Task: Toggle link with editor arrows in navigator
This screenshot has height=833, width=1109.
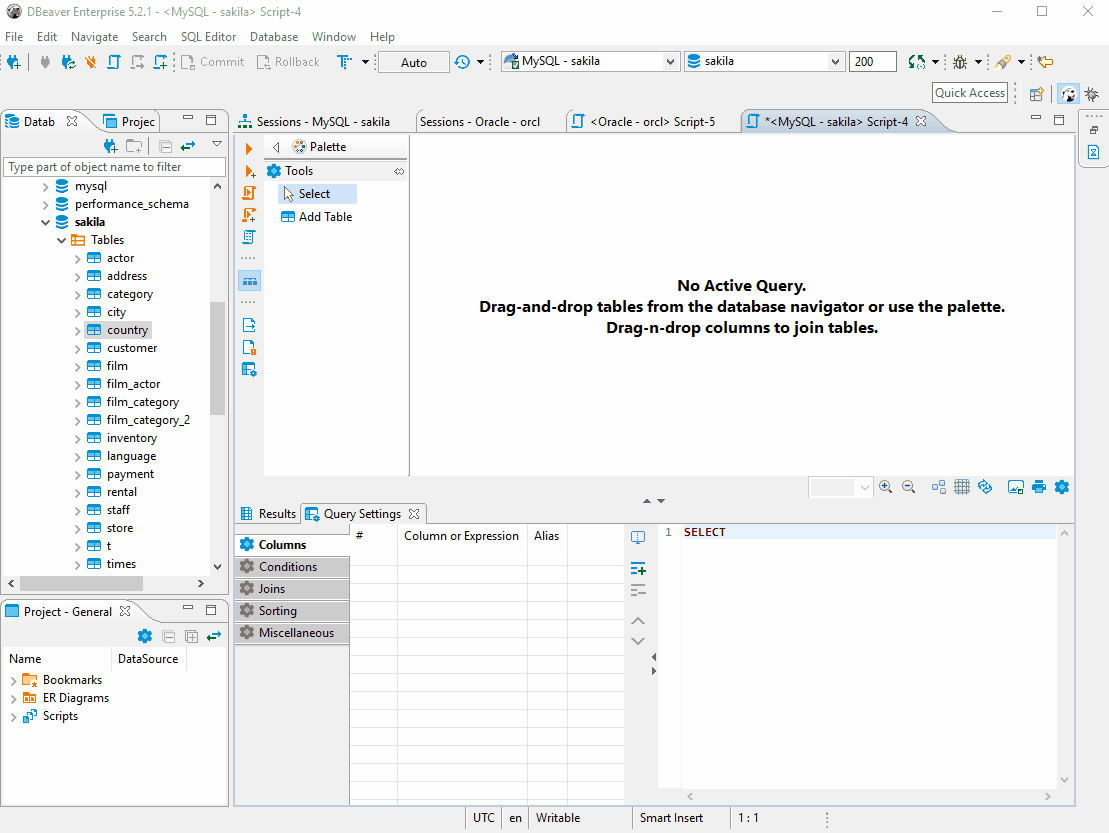Action: pyautogui.click(x=187, y=146)
